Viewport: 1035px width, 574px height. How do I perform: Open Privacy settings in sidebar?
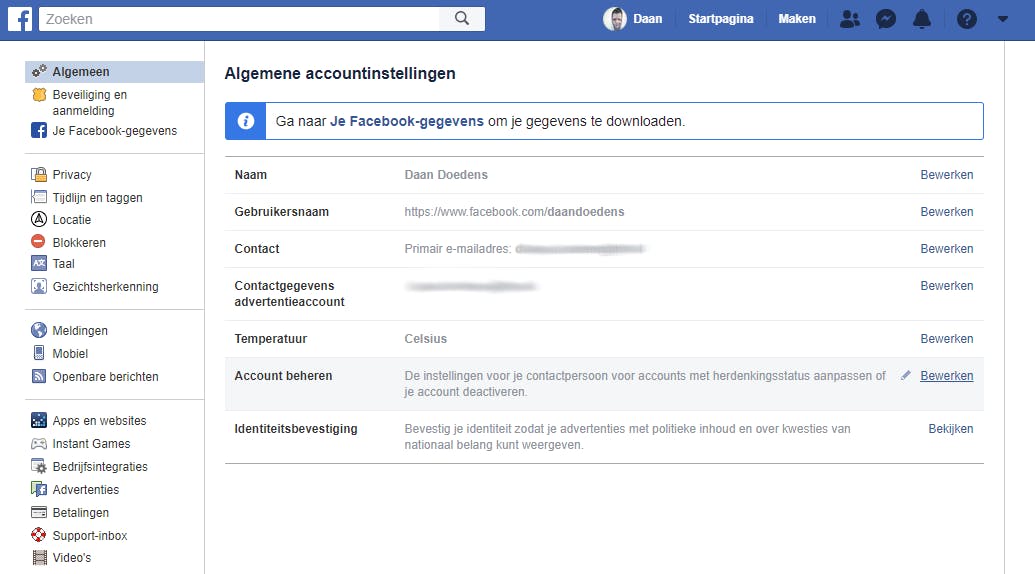click(72, 175)
